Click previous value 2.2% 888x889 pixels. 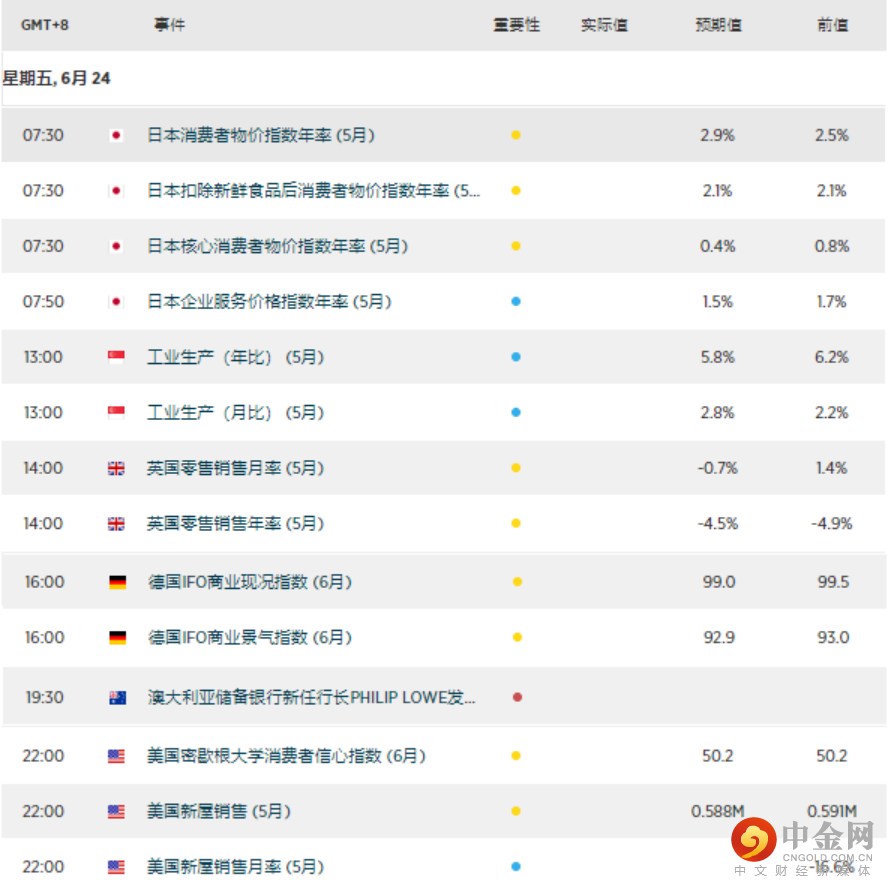[x=832, y=412]
